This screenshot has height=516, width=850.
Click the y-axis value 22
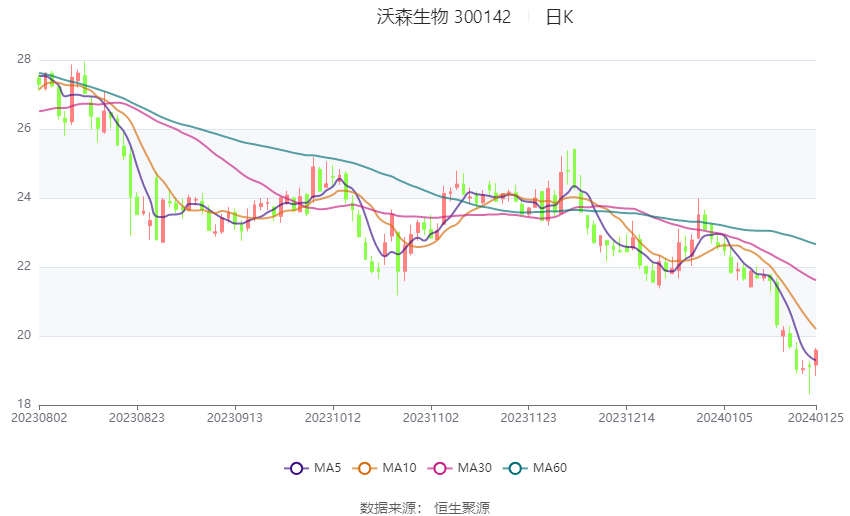(24, 267)
